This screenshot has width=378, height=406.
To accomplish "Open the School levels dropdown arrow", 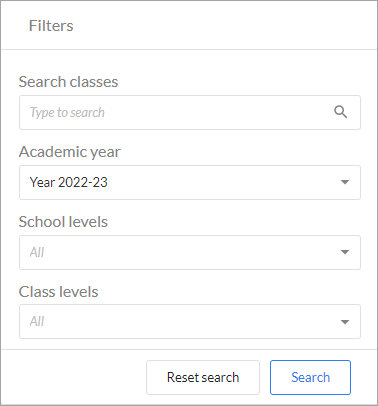I will (345, 252).
